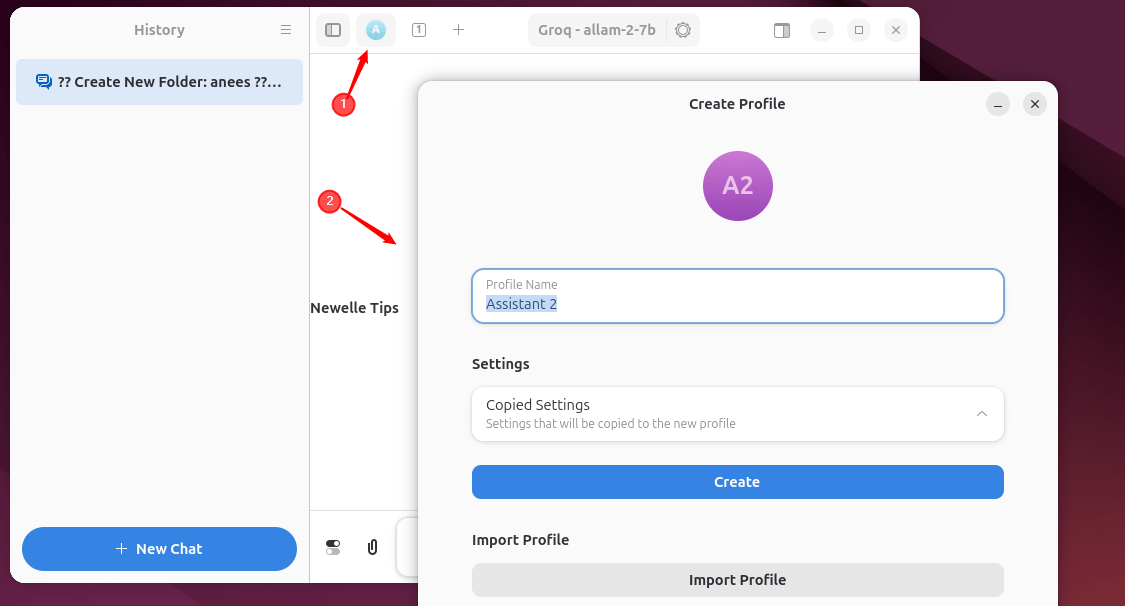The width and height of the screenshot is (1125, 606).
Task: Minimize the Create Profile dialog
Action: 997,104
